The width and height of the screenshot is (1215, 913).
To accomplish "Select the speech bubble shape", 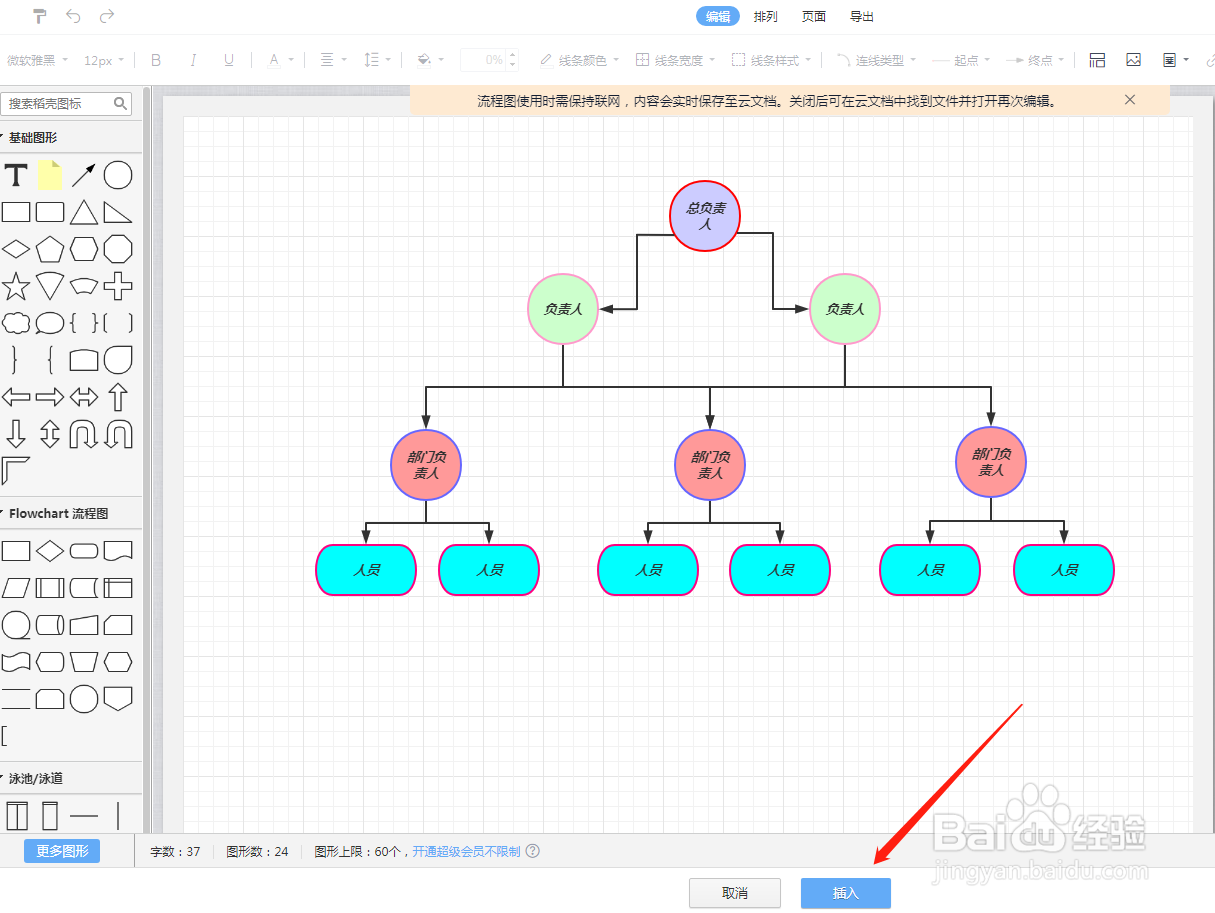I will 50,323.
